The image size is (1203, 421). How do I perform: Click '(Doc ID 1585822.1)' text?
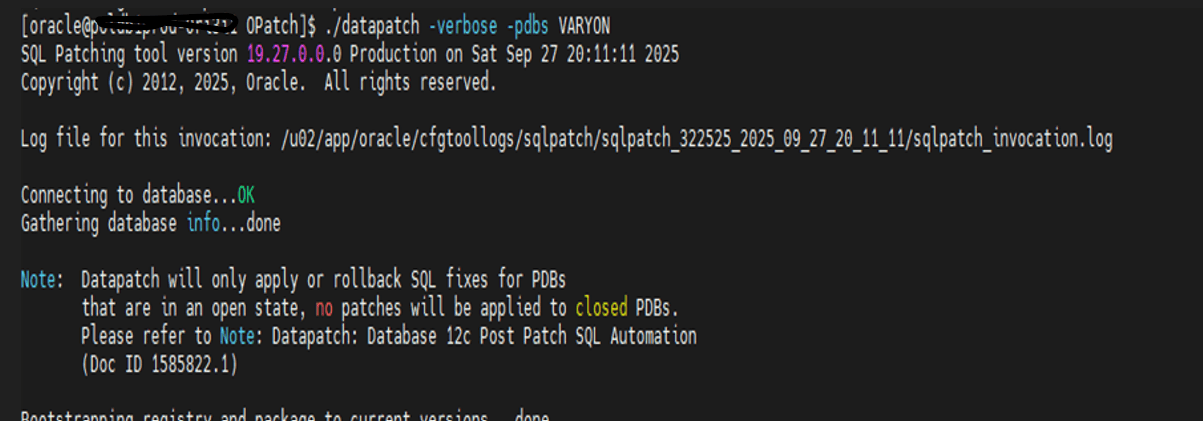tap(160, 365)
